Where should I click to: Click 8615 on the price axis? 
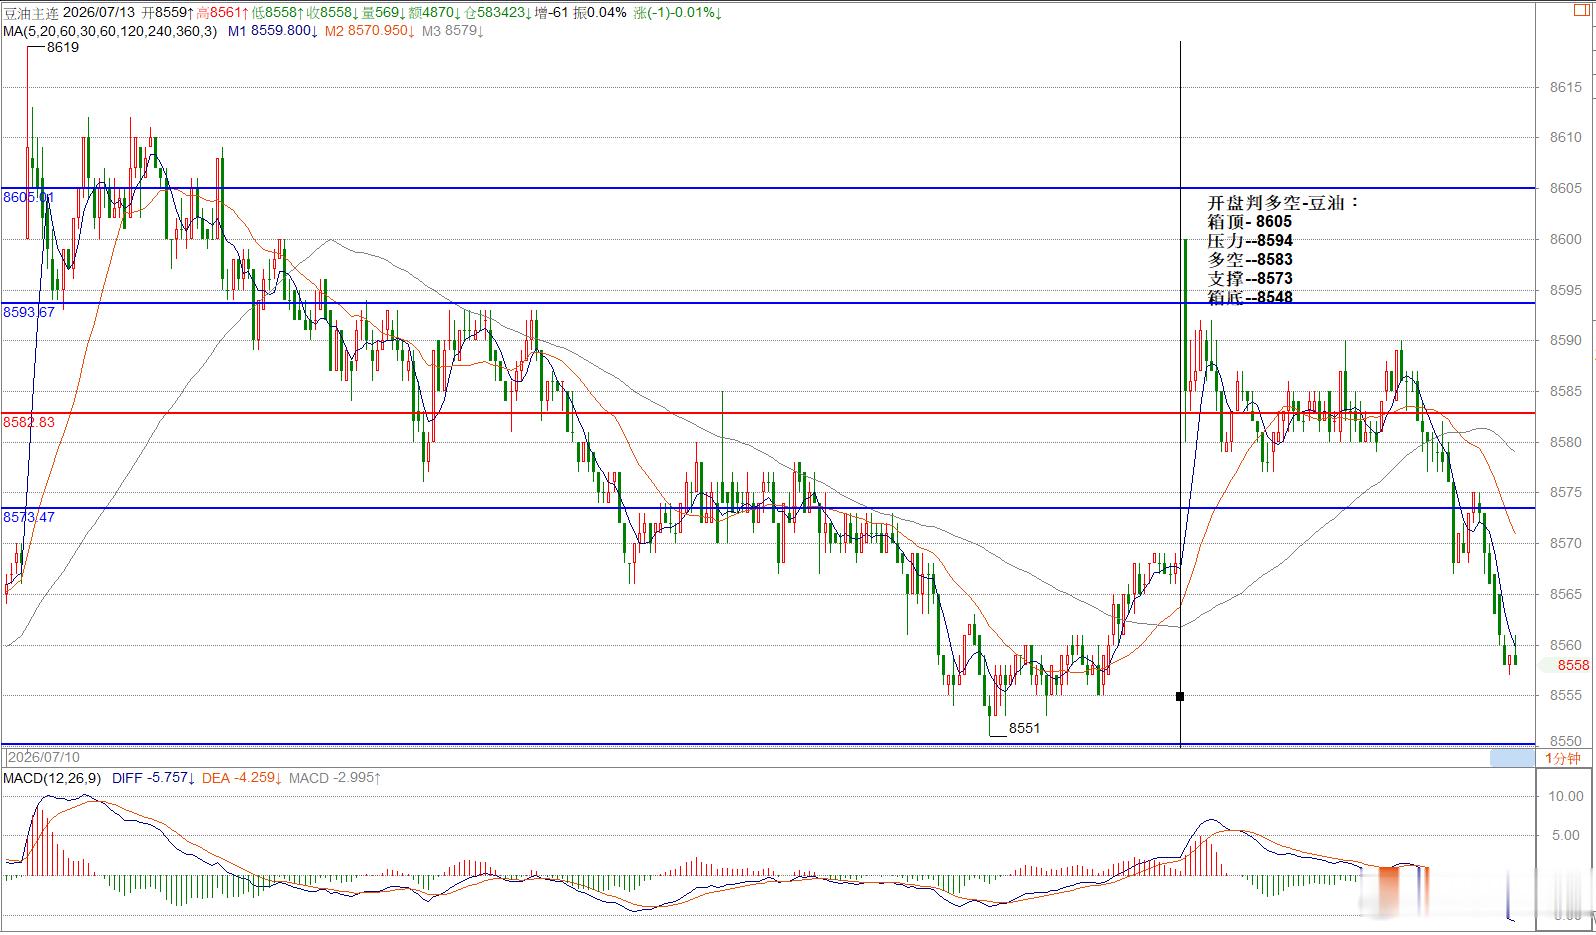tap(1566, 87)
